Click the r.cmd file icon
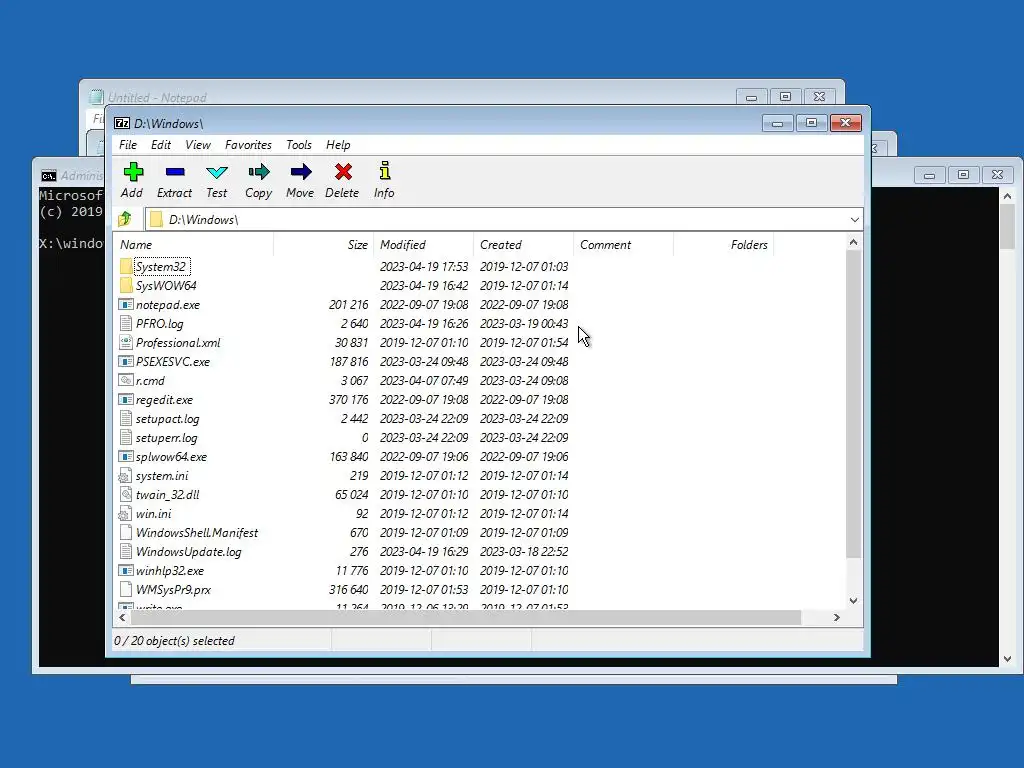 coord(126,380)
